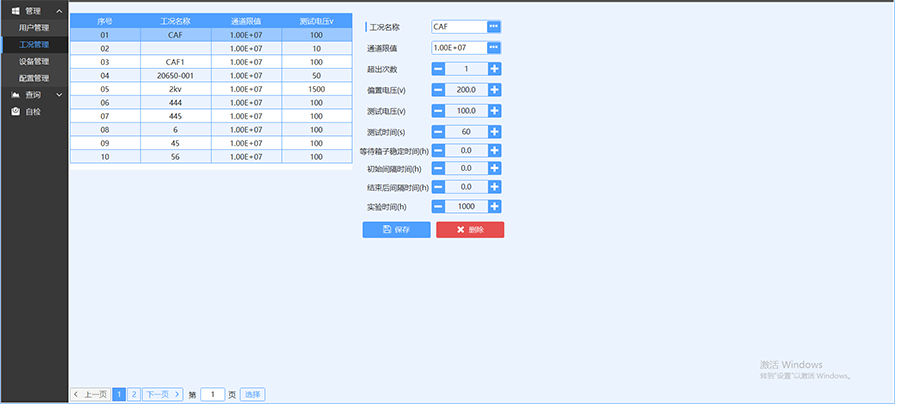Screen dimensions: 900x404
Task: Select the table row named 20650-001
Action: tap(174, 75)
